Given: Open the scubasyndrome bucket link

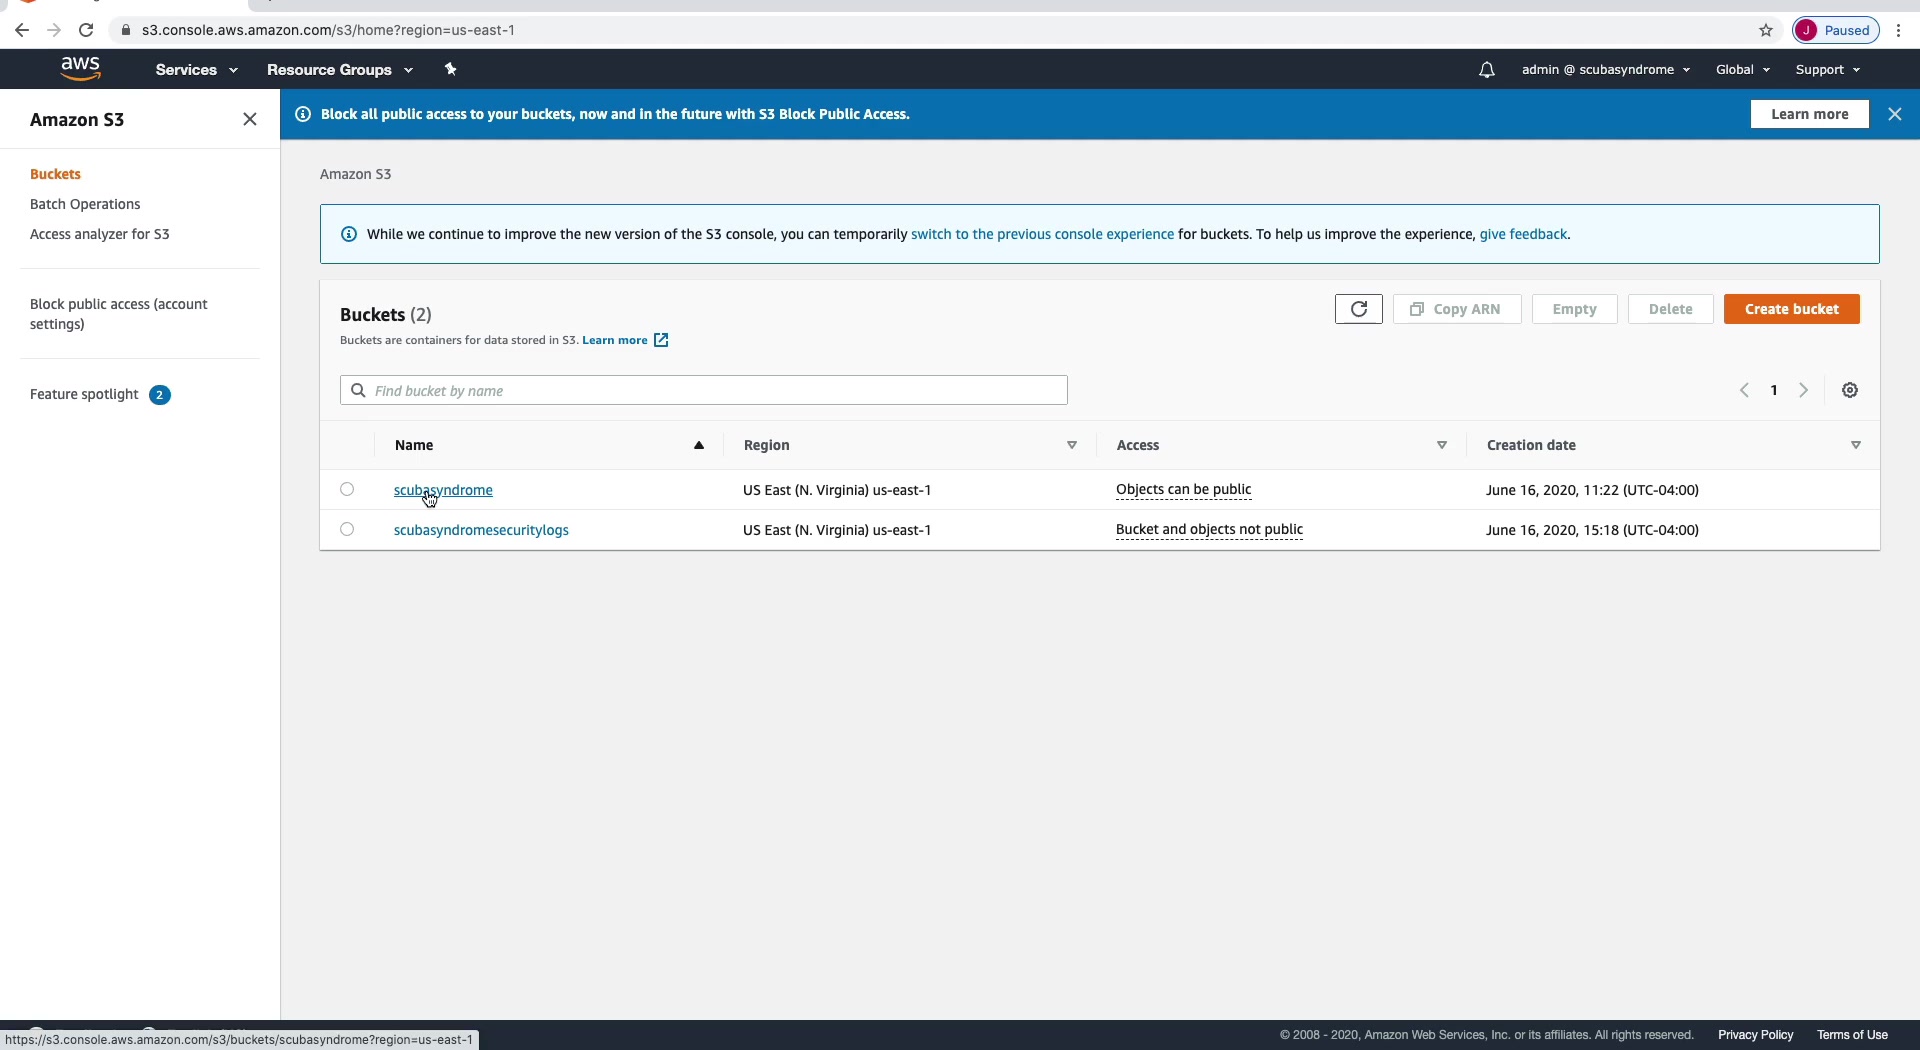Looking at the screenshot, I should coord(443,490).
